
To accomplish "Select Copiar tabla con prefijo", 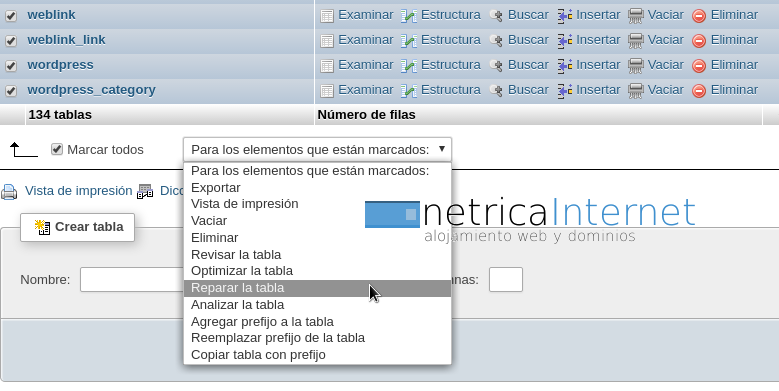I will click(317, 355).
